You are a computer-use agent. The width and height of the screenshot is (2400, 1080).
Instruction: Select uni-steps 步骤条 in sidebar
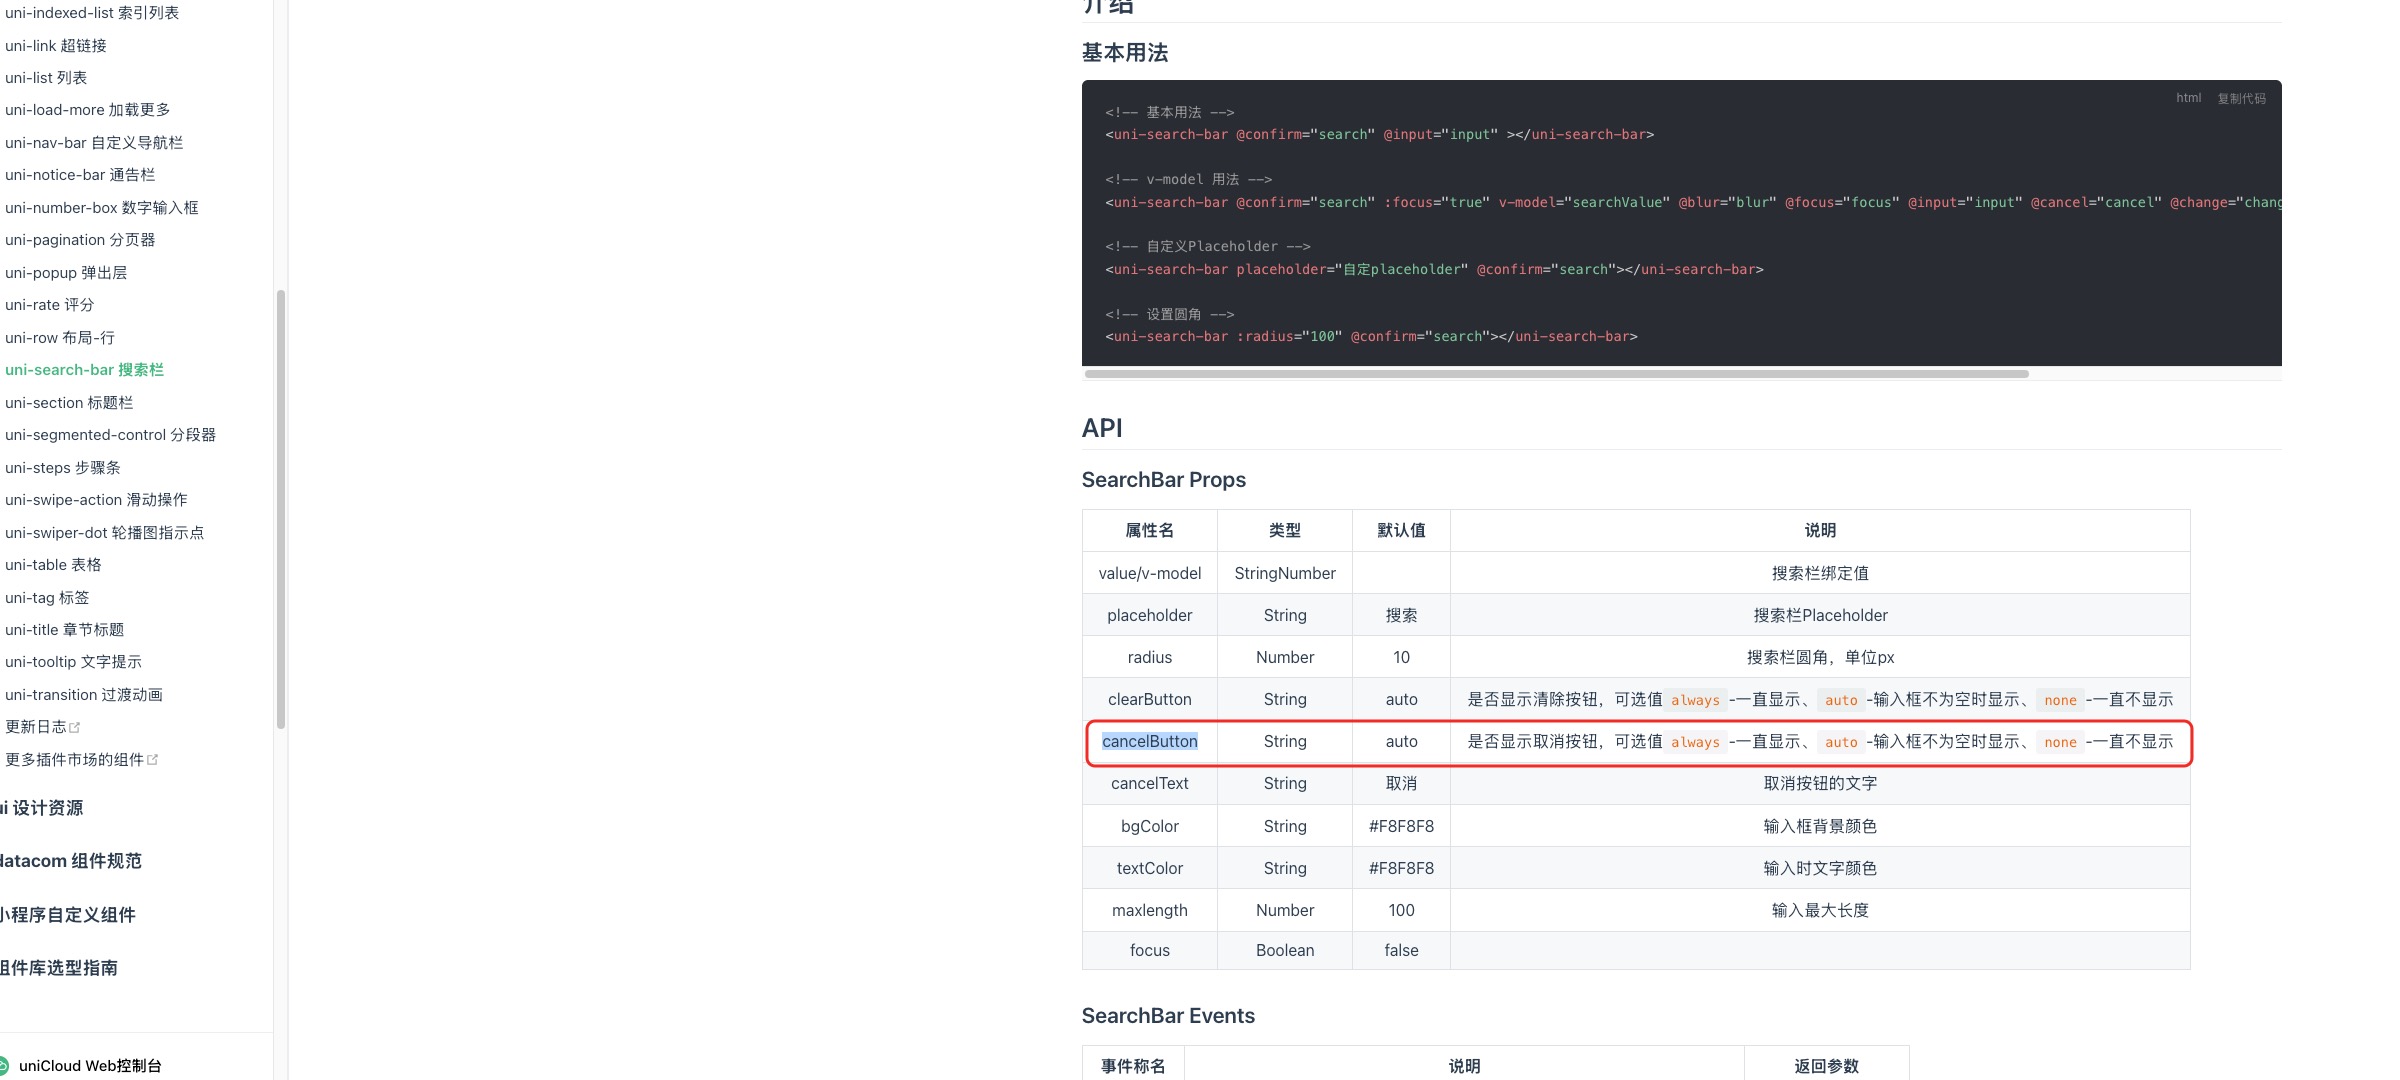pos(63,468)
